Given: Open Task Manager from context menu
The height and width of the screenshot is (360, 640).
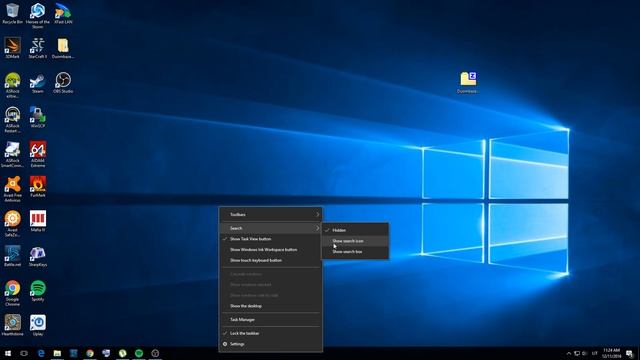Looking at the screenshot, I should (271, 320).
